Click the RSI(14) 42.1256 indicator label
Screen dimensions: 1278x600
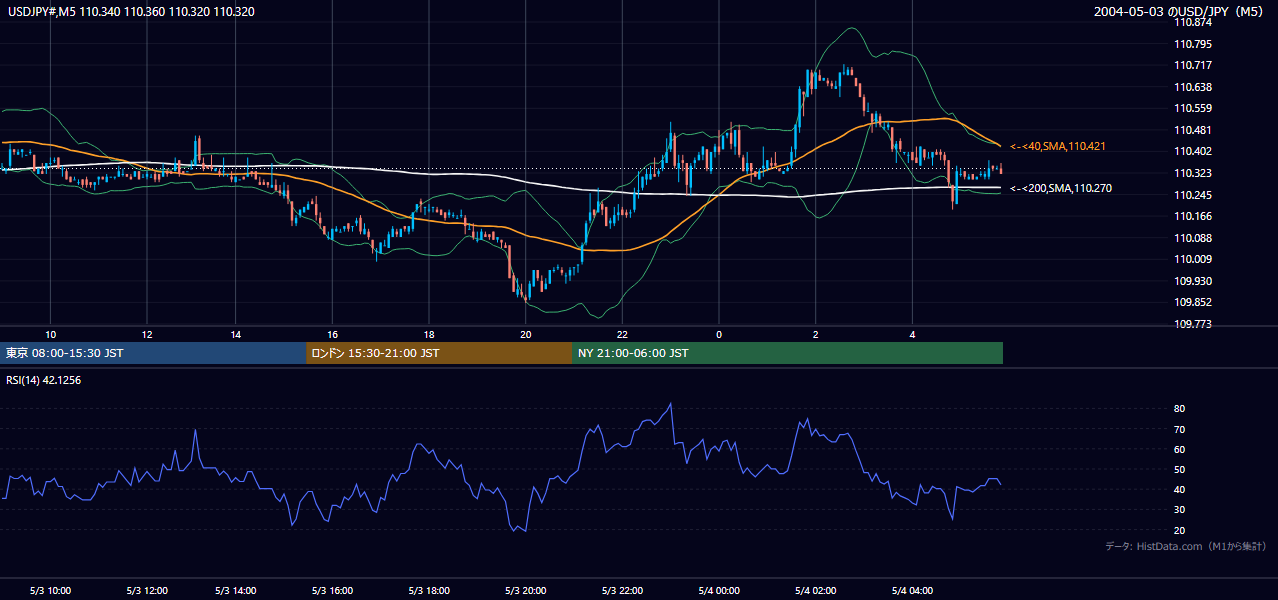pyautogui.click(x=43, y=380)
